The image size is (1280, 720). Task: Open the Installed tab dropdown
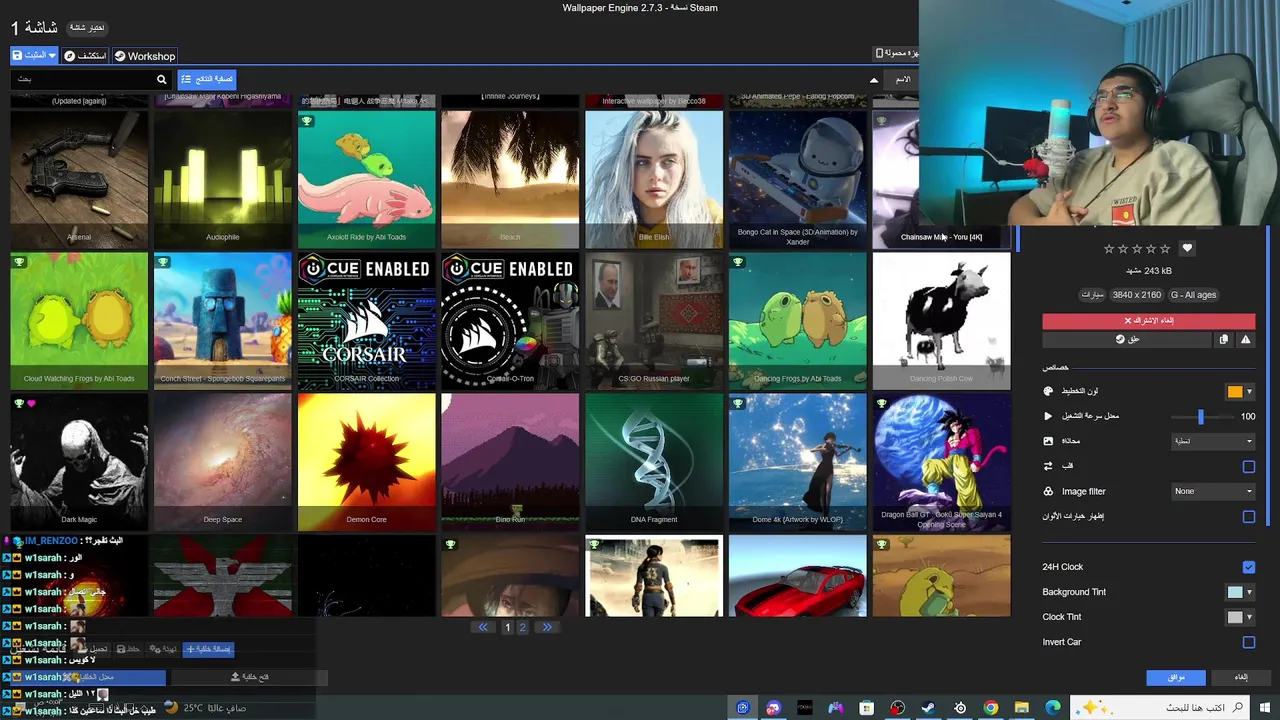(34, 56)
